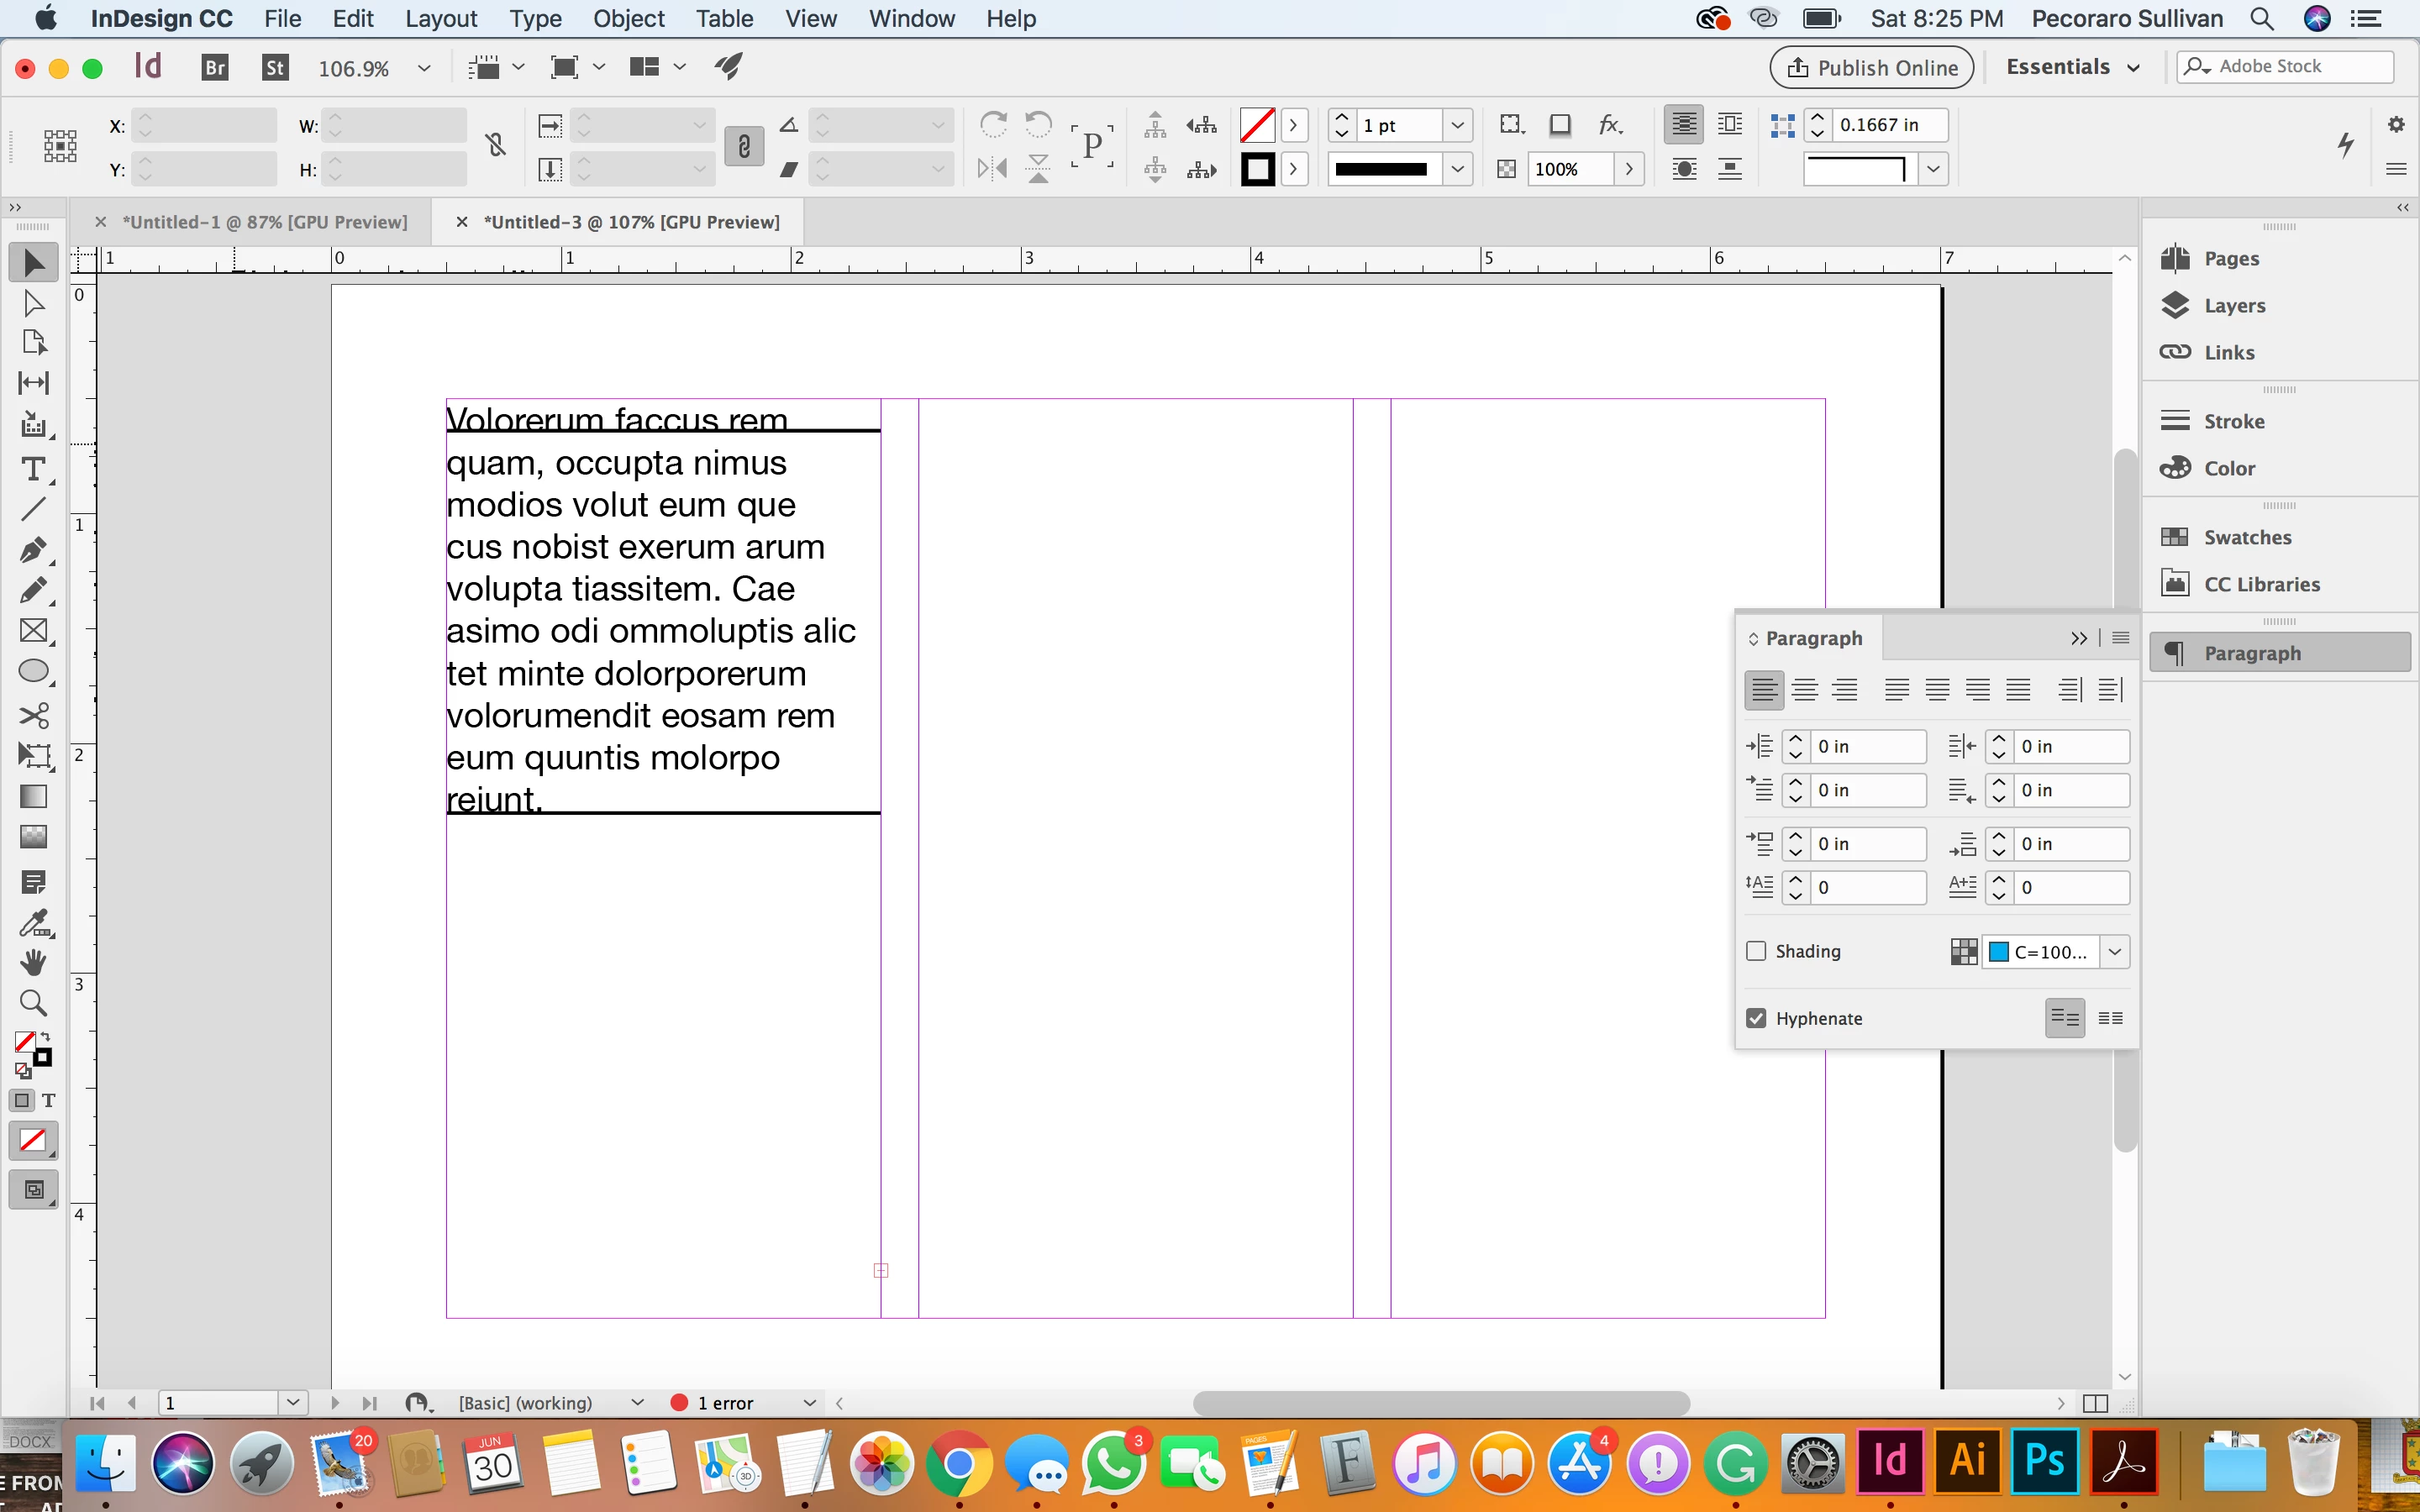Select the Type tool
Viewport: 2420px width, 1512px height.
(33, 469)
